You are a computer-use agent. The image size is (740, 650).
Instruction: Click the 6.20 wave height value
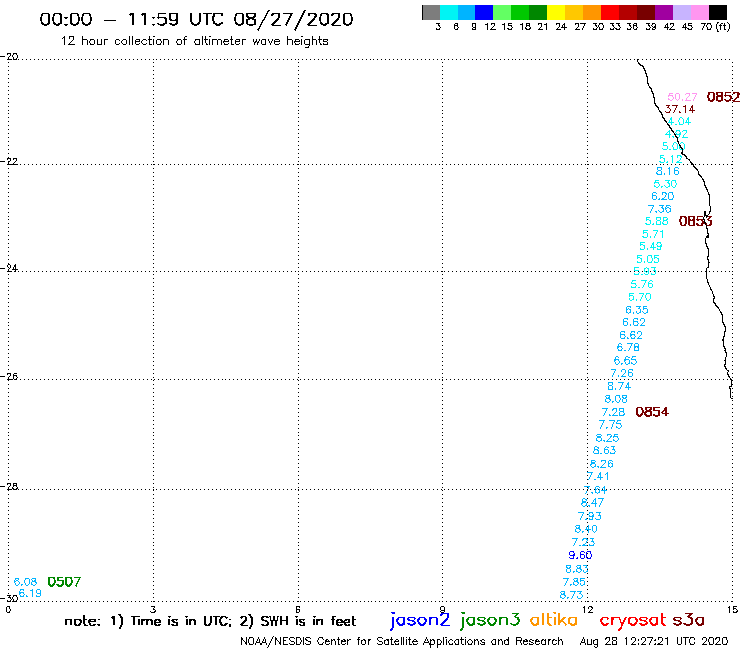tap(663, 196)
